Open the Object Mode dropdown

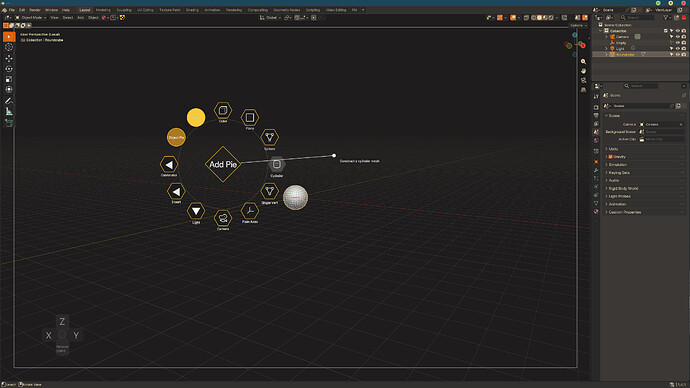(30, 18)
